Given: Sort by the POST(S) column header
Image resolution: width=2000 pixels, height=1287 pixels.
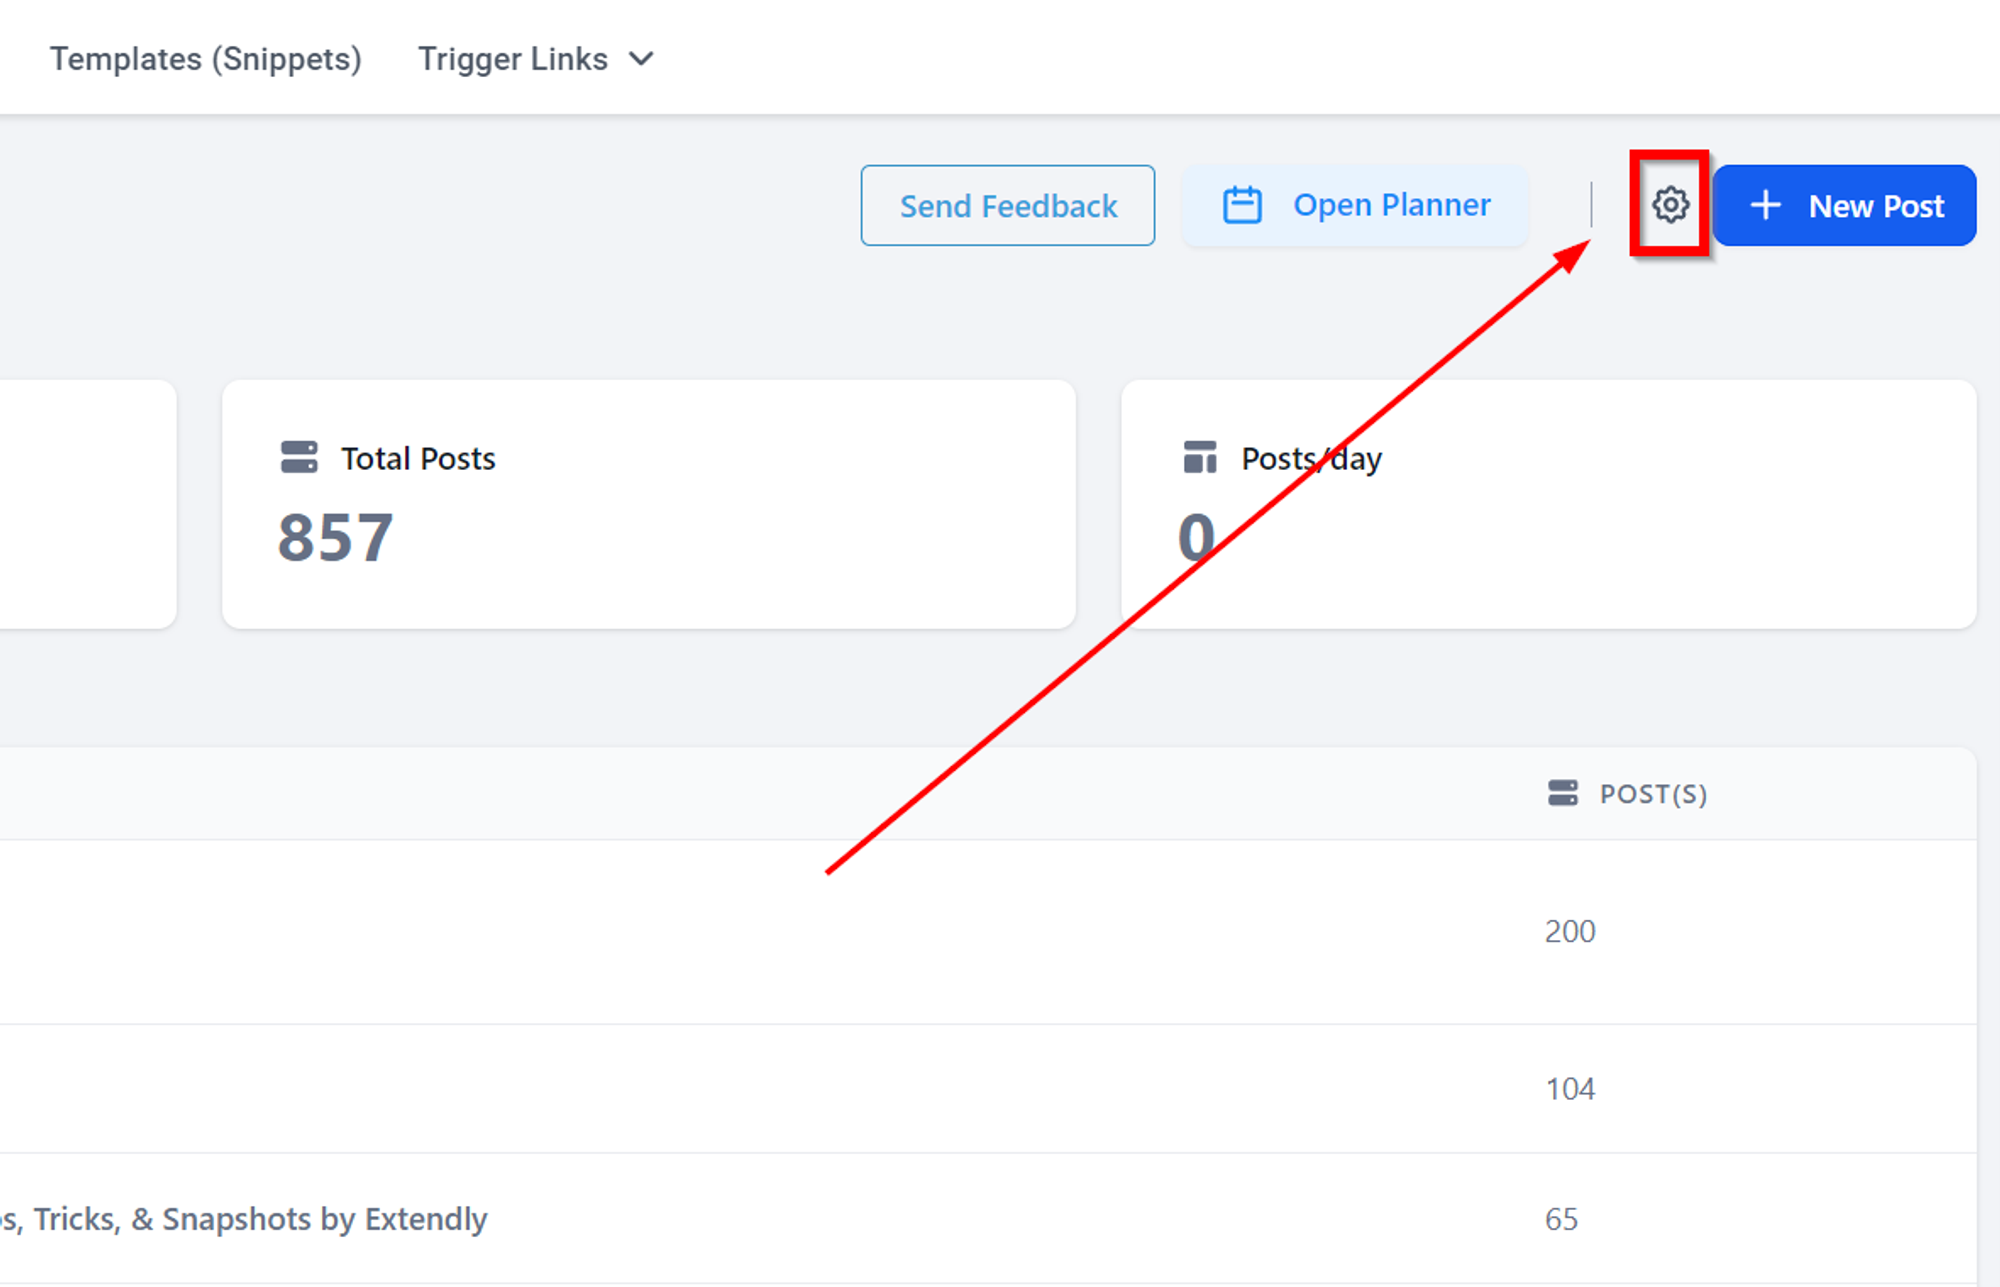Looking at the screenshot, I should (1653, 794).
